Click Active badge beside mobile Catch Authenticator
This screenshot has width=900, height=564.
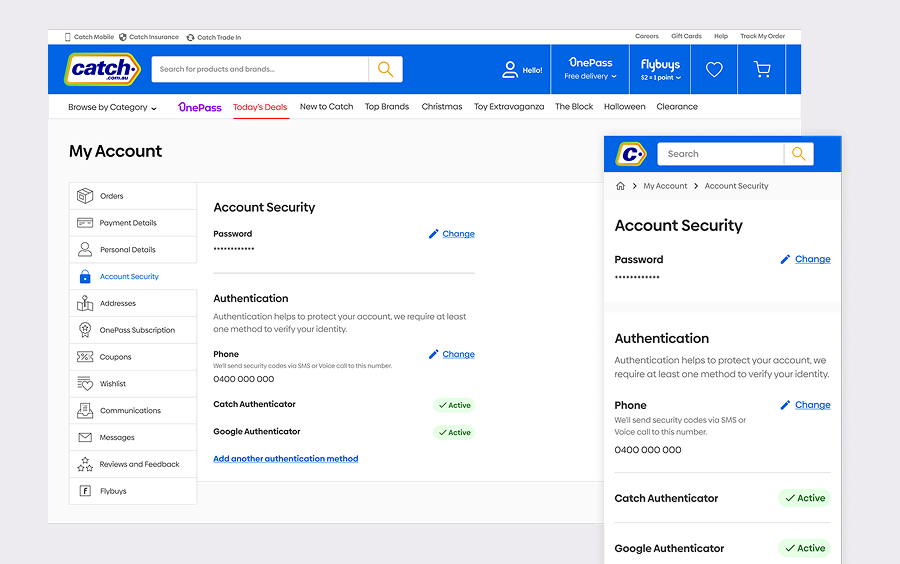pyautogui.click(x=805, y=498)
